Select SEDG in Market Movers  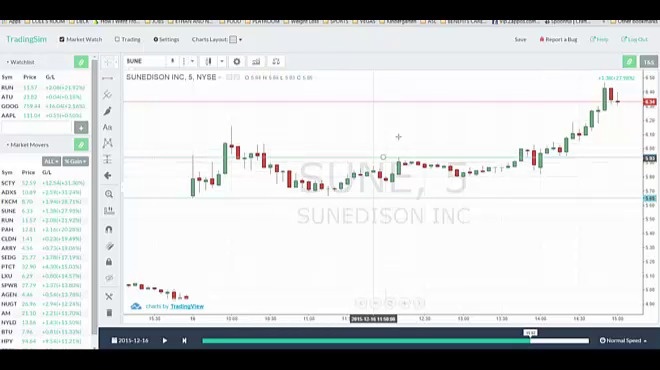click(45, 257)
